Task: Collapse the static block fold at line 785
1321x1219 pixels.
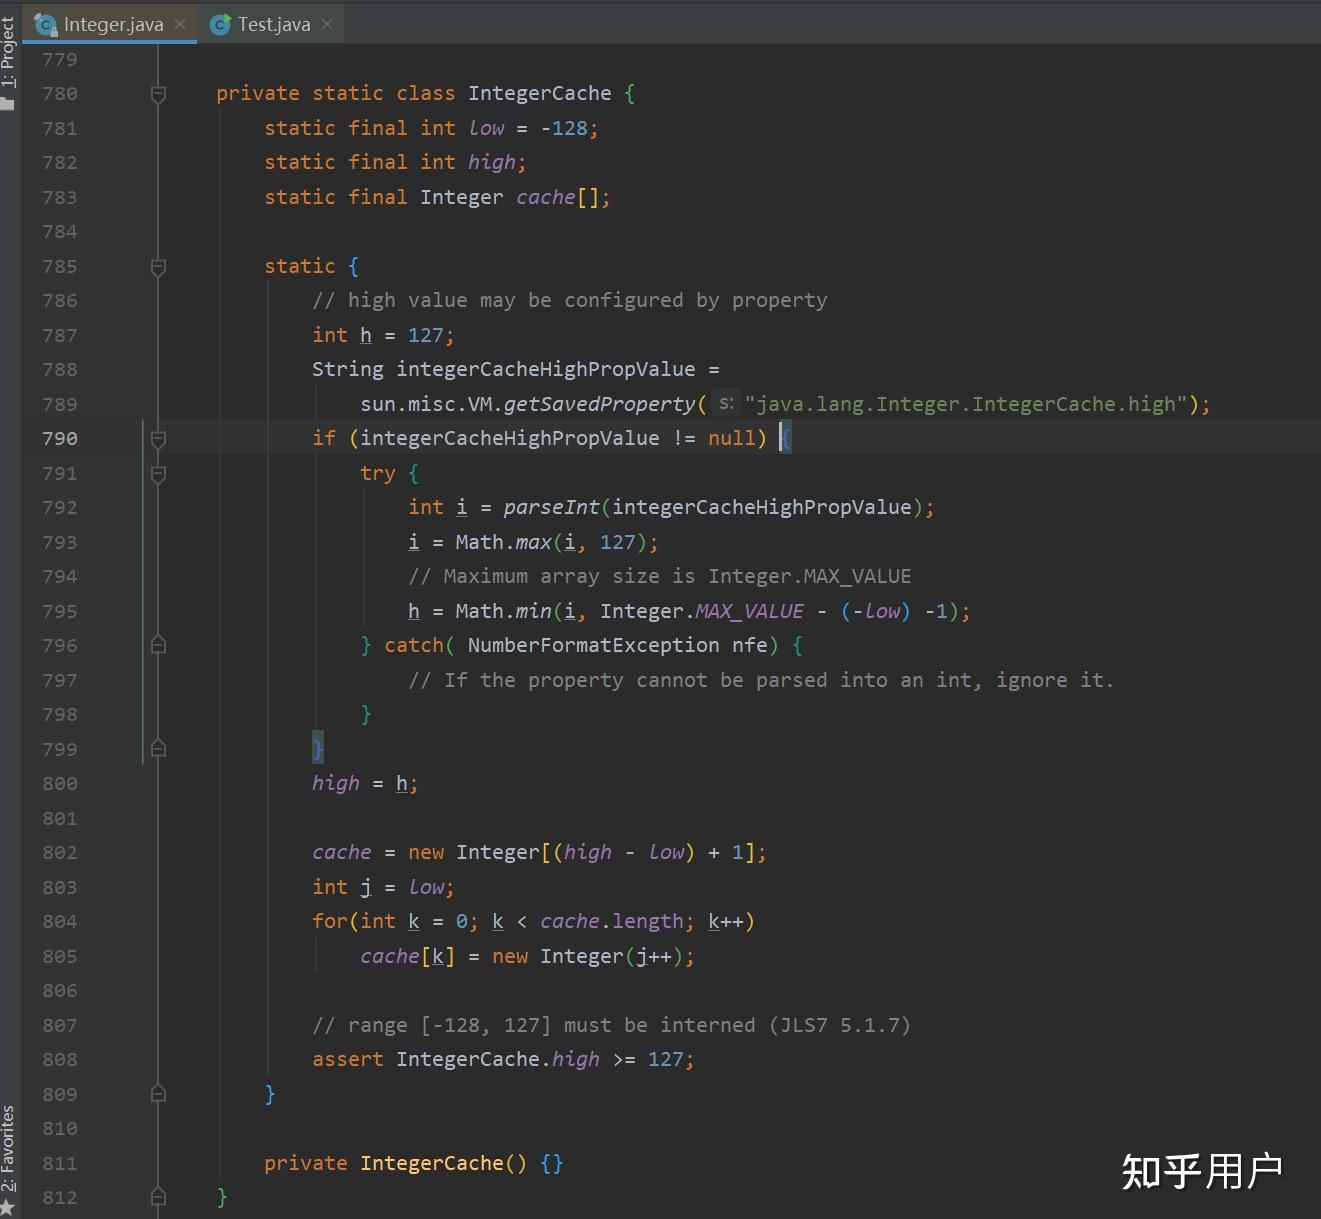Action: 158,267
